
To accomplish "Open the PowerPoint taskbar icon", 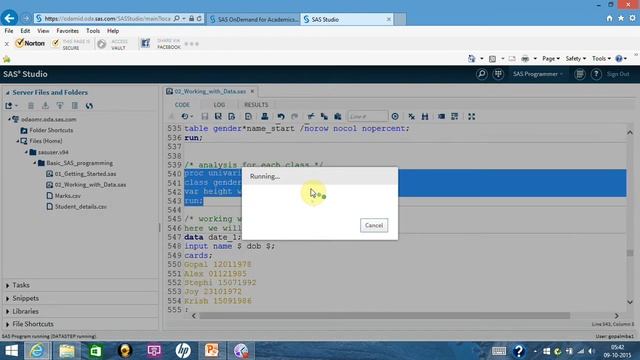I will 211,351.
